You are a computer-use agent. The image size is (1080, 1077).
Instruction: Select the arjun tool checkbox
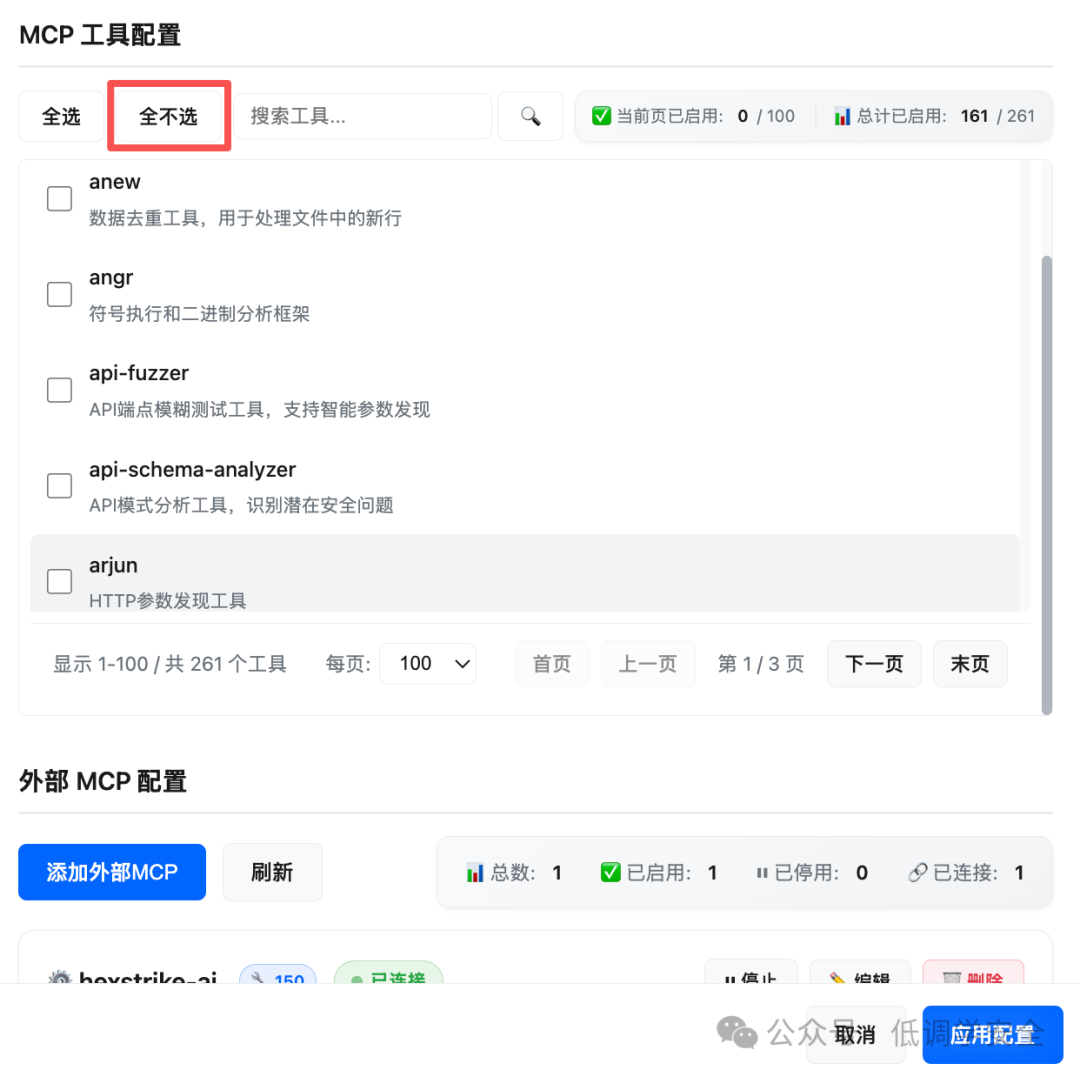59,582
